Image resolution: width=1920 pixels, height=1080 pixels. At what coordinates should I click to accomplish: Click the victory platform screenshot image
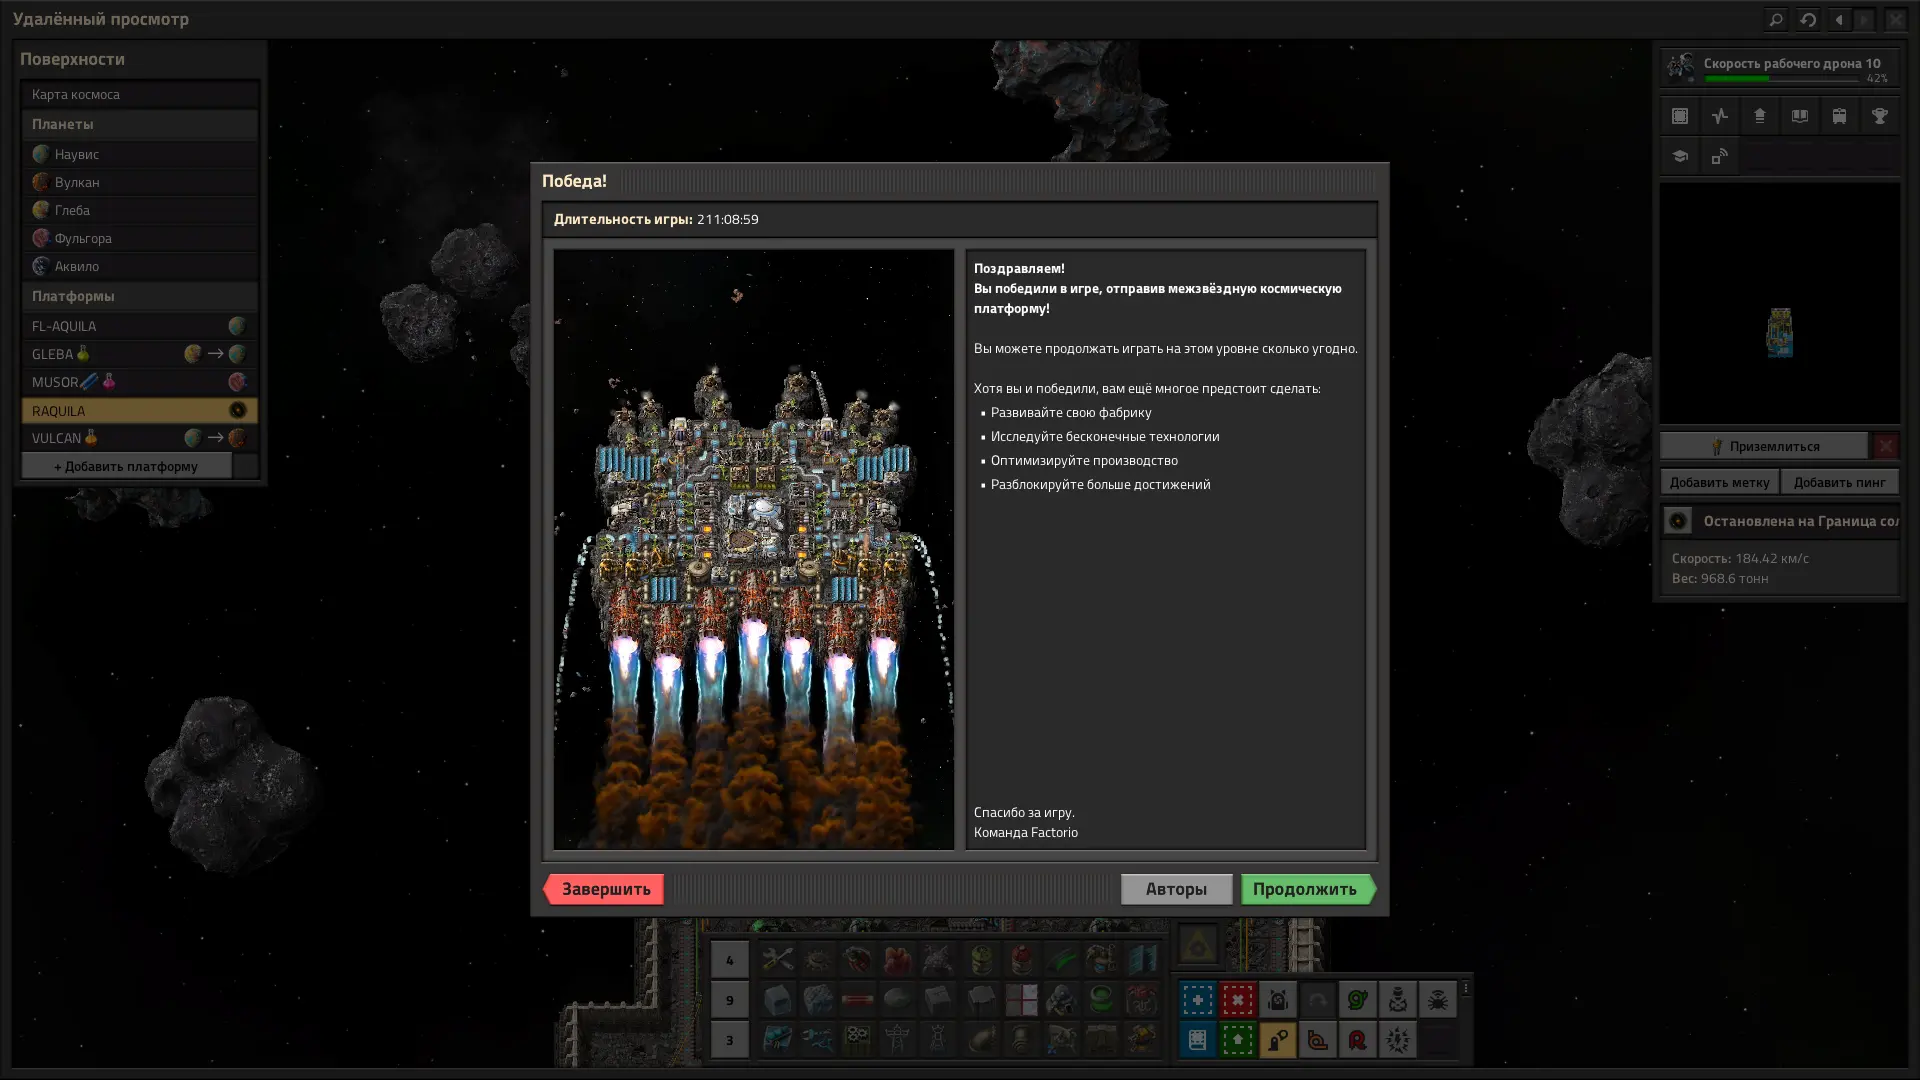pyautogui.click(x=754, y=549)
